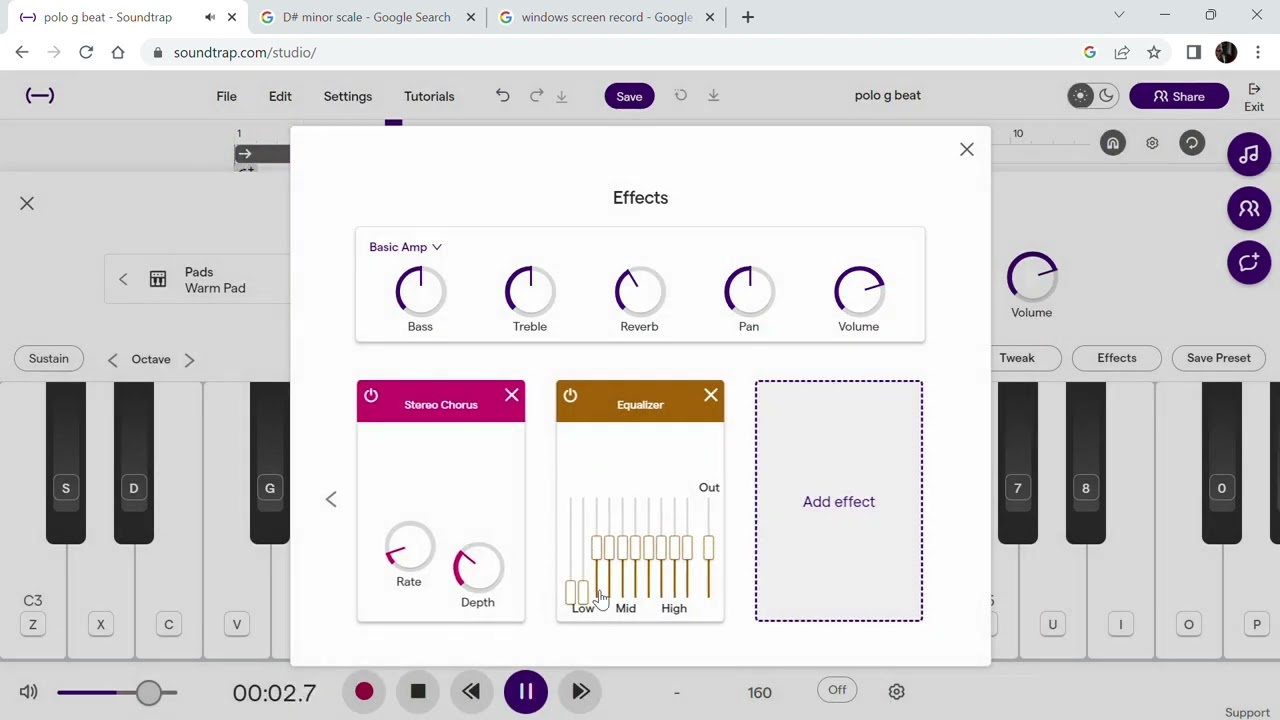Close the Effects dialog

click(x=966, y=149)
